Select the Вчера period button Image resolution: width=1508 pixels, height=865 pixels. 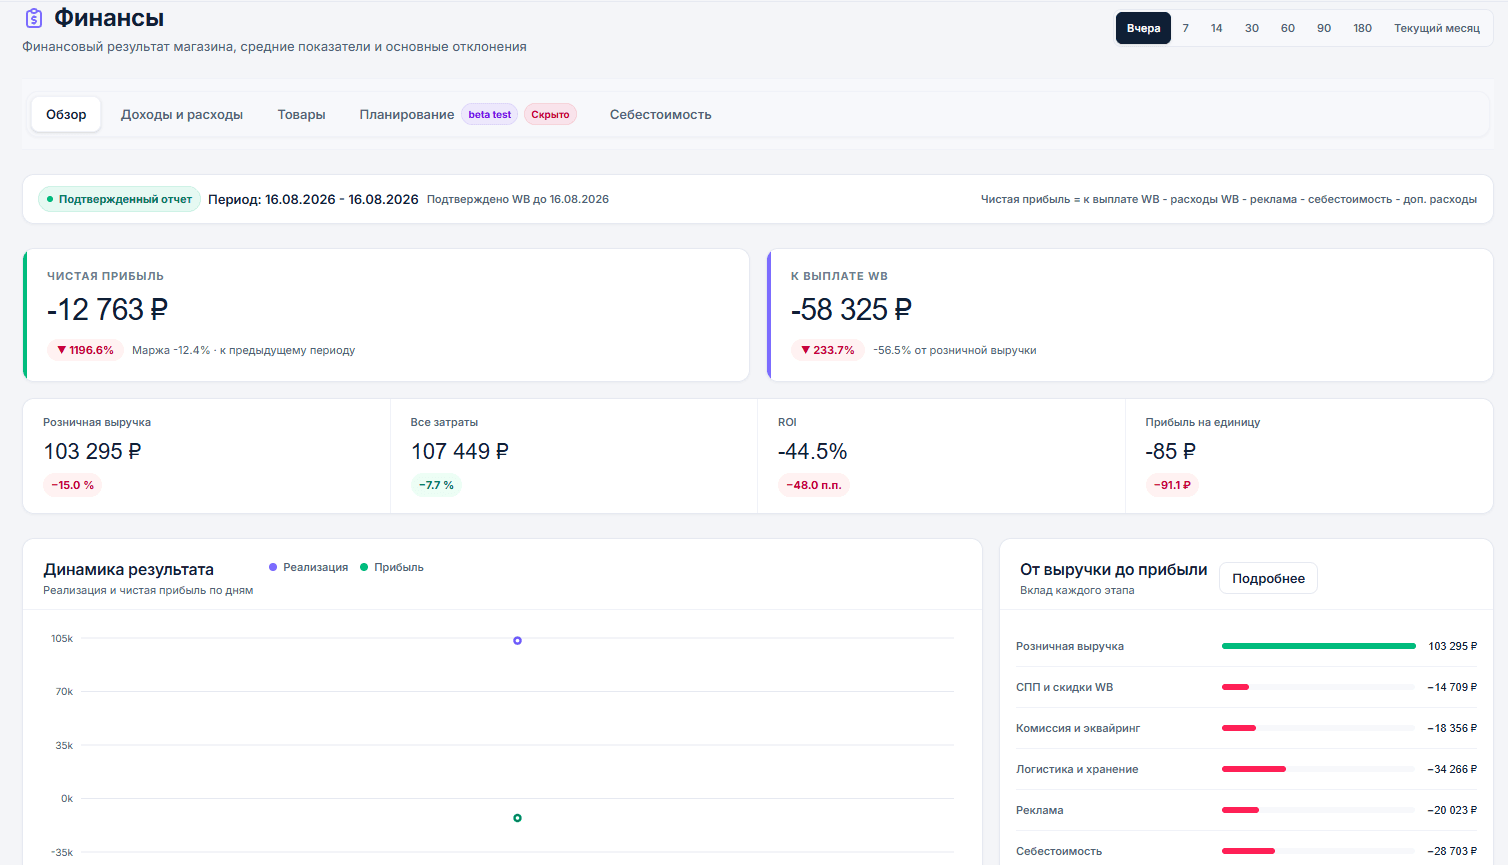[x=1143, y=28]
